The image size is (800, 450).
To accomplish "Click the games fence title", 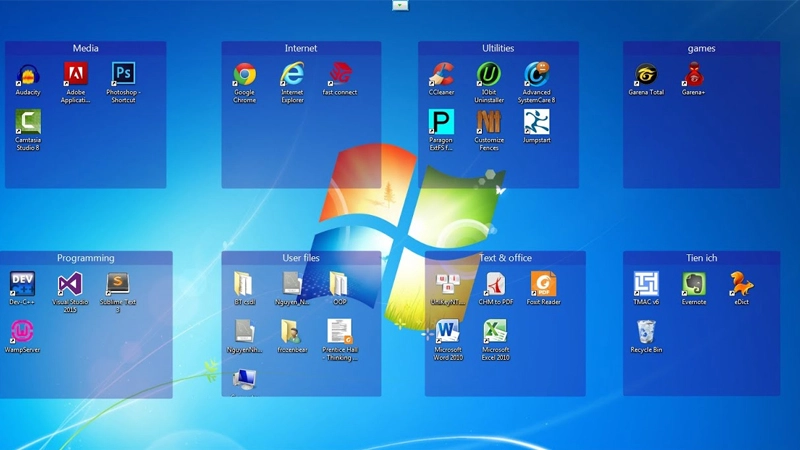I will coord(702,48).
